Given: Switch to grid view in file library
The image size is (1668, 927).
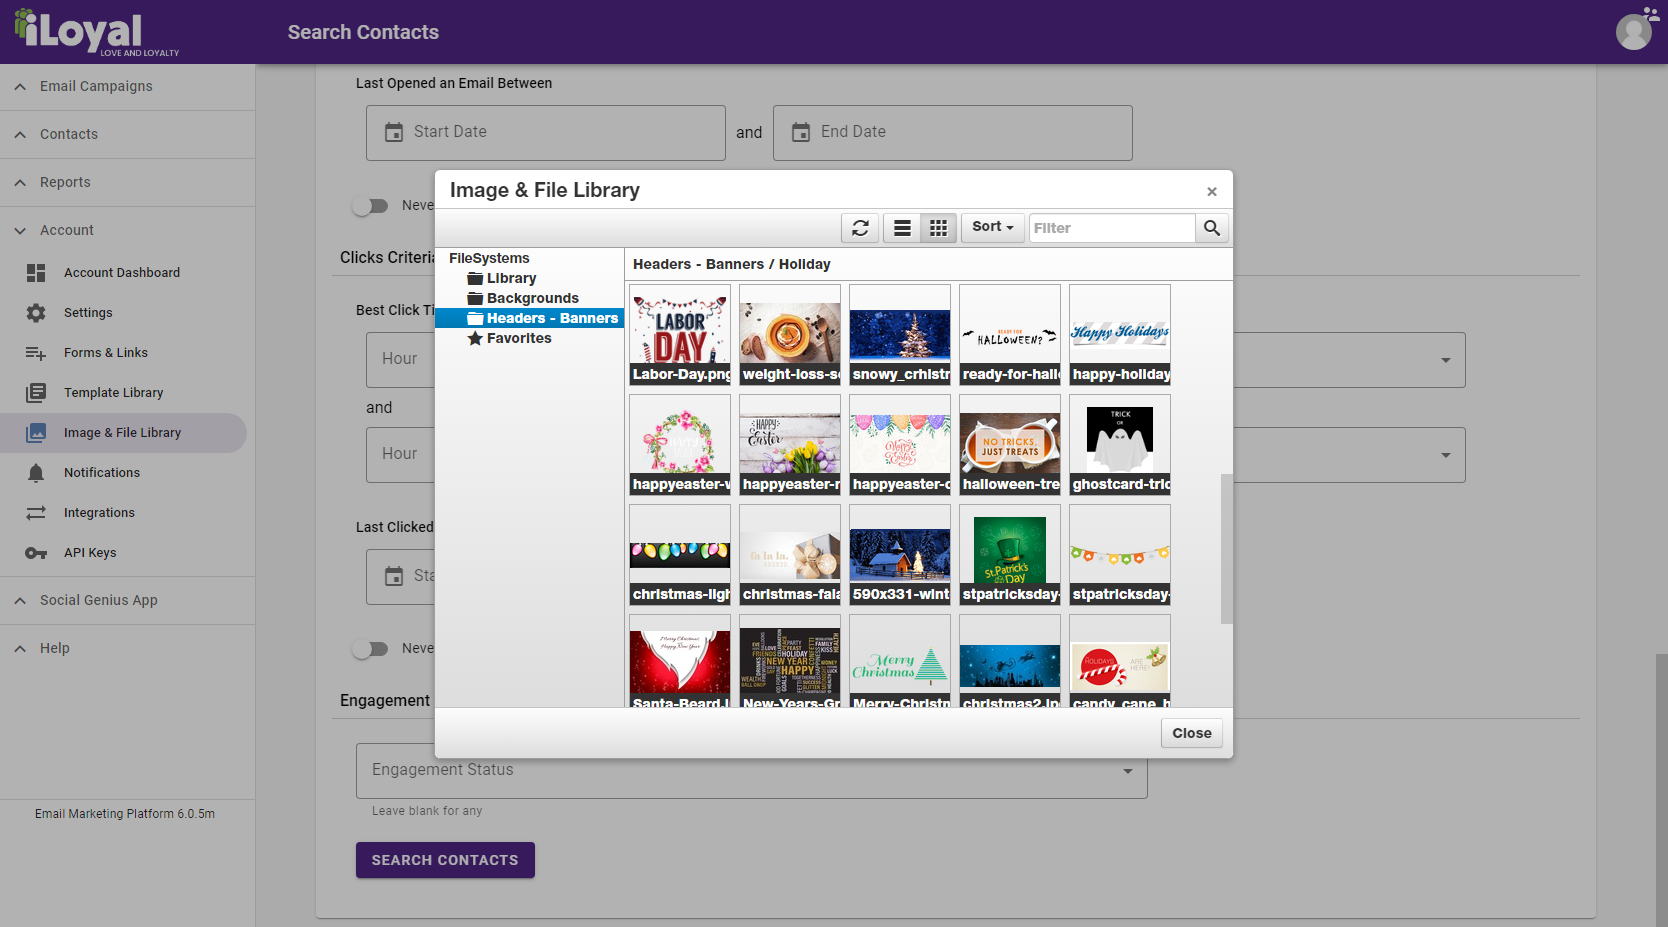Looking at the screenshot, I should click(938, 228).
